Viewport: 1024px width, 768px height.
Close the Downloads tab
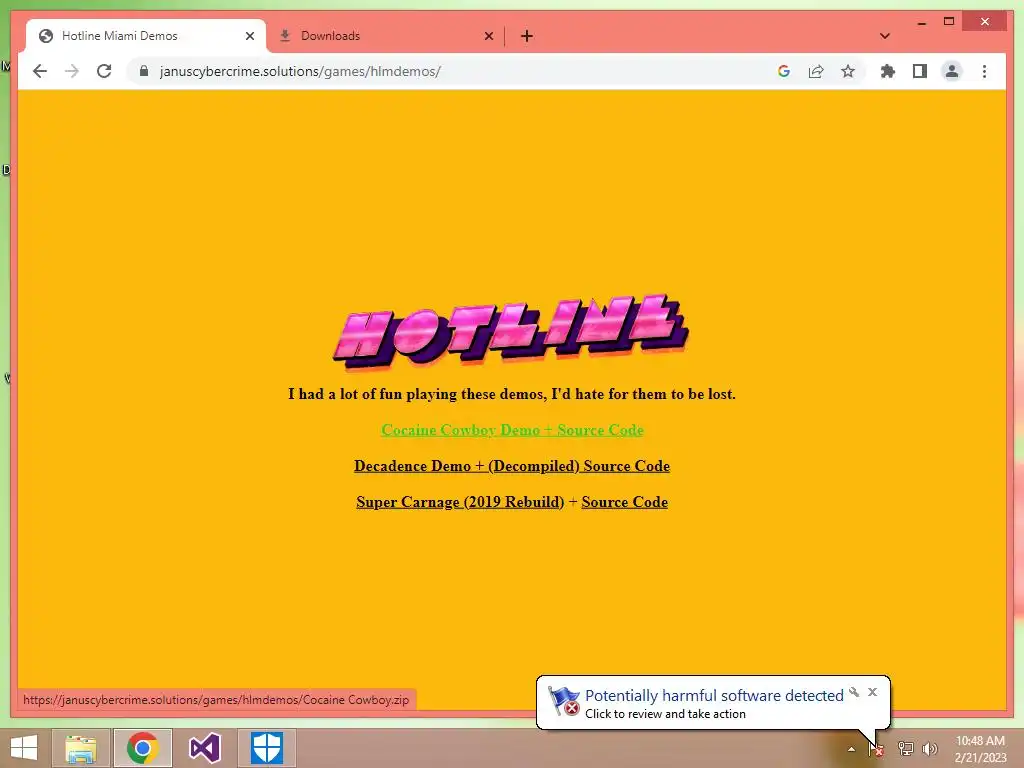click(488, 36)
